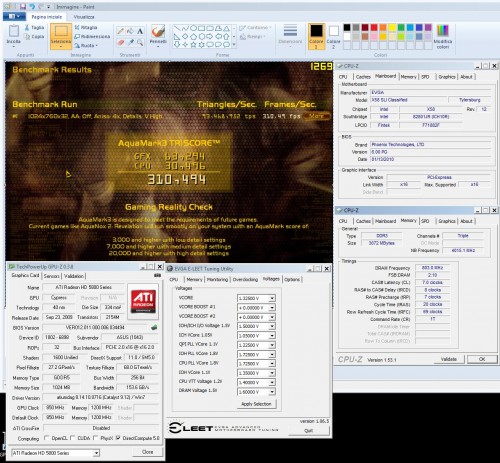The width and height of the screenshot is (500, 463).
Task: Select the color picker eyedropper tool
Action: pyautogui.click(x=130, y=42)
